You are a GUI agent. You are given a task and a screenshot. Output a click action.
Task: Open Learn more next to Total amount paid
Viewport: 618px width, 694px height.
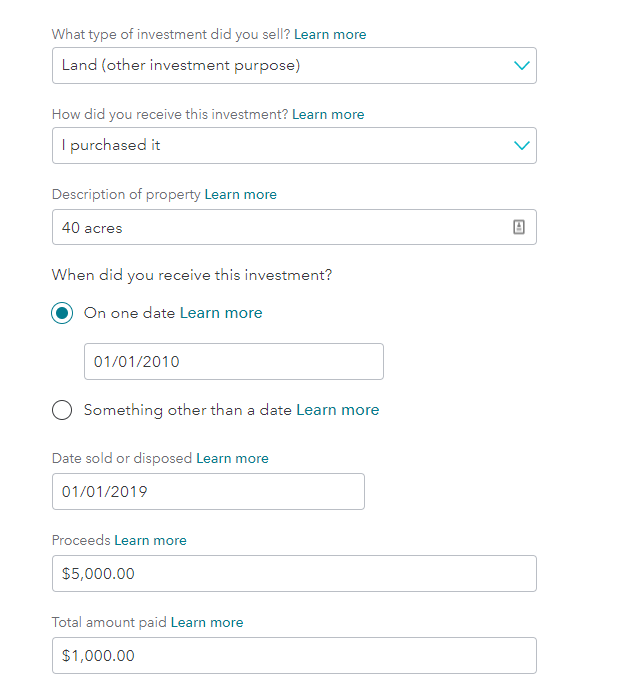click(x=207, y=622)
